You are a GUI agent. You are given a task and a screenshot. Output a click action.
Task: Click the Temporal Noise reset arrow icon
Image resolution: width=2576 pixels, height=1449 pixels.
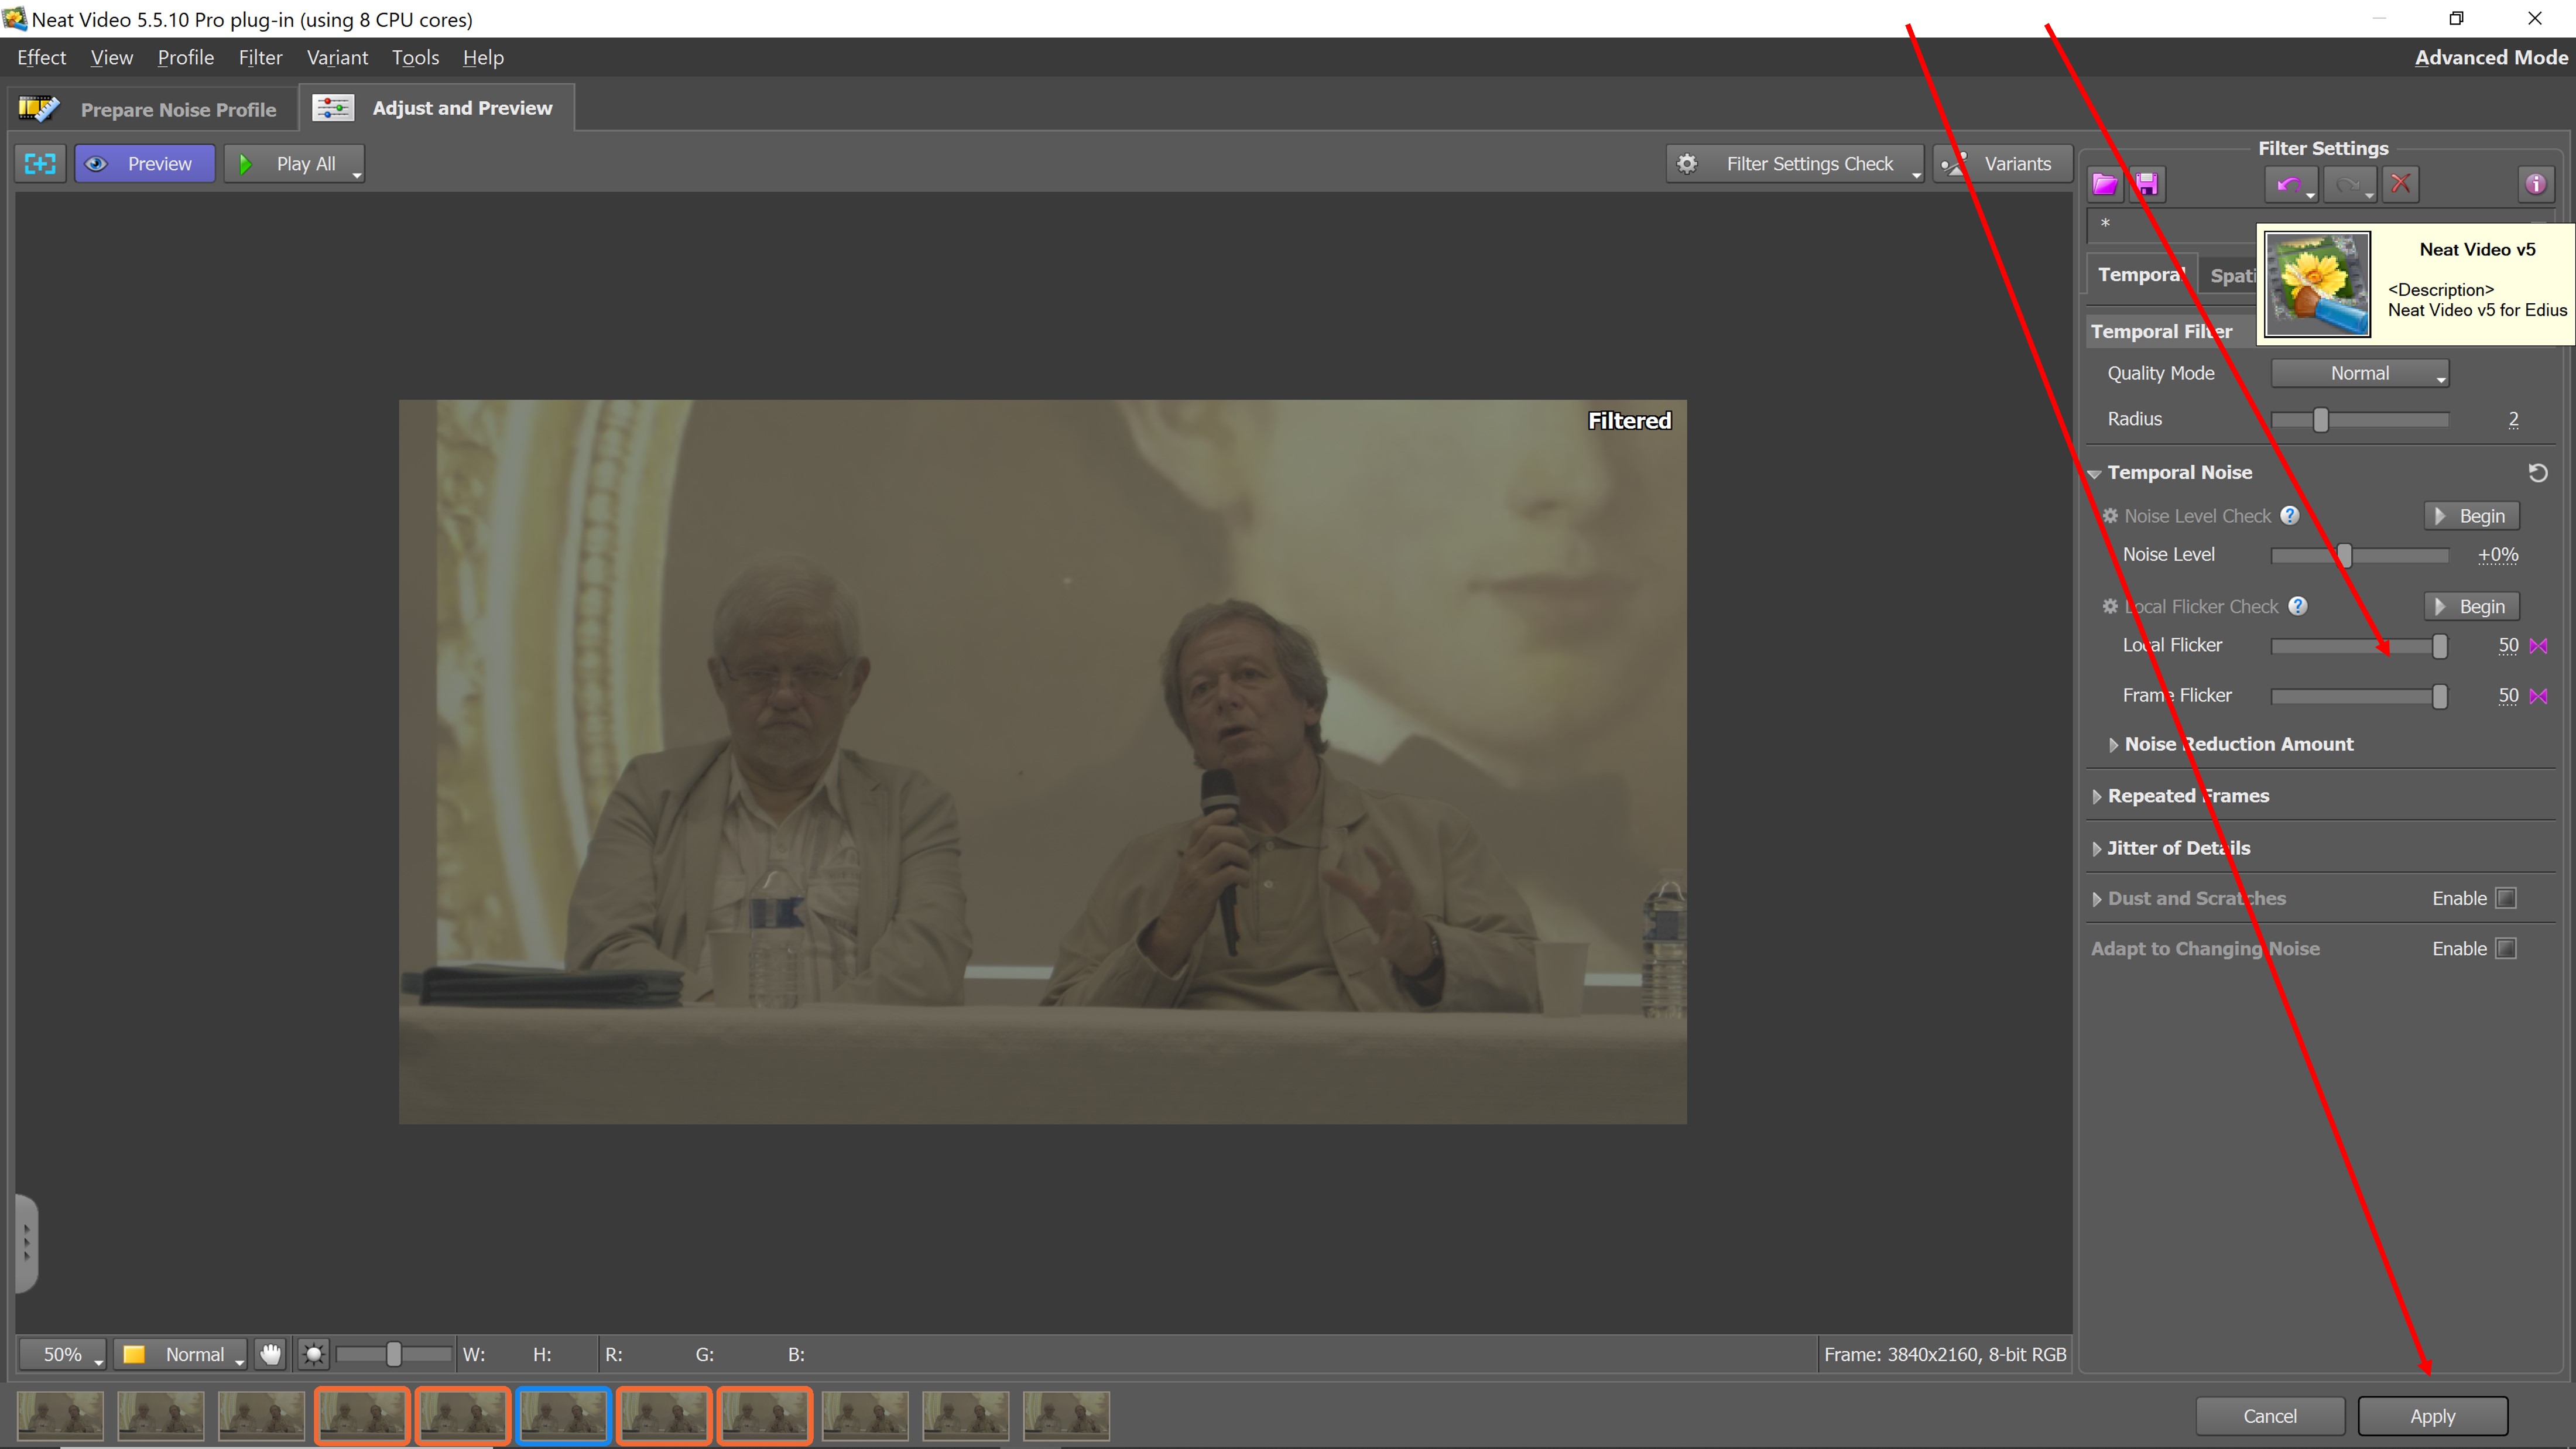point(2537,473)
